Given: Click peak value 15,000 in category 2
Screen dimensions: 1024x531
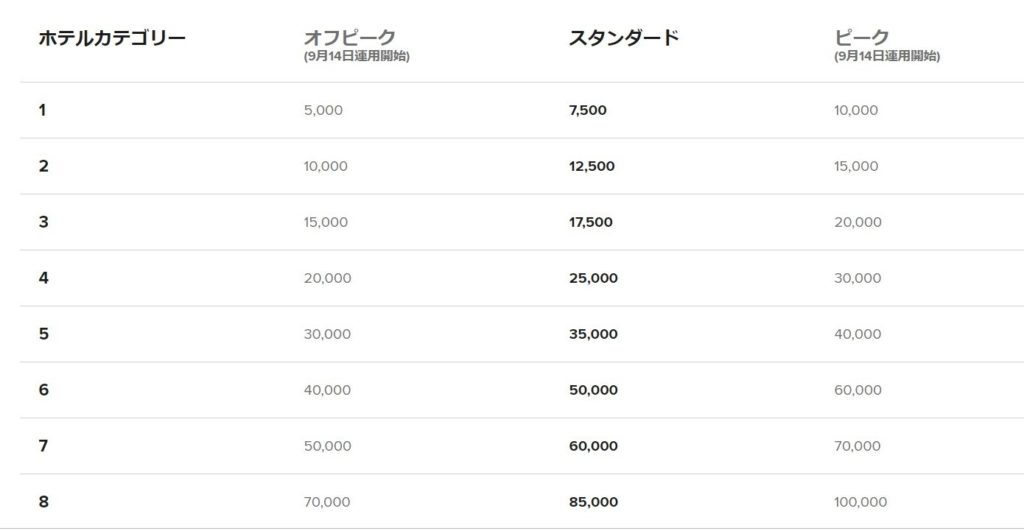Looking at the screenshot, I should (x=856, y=167).
